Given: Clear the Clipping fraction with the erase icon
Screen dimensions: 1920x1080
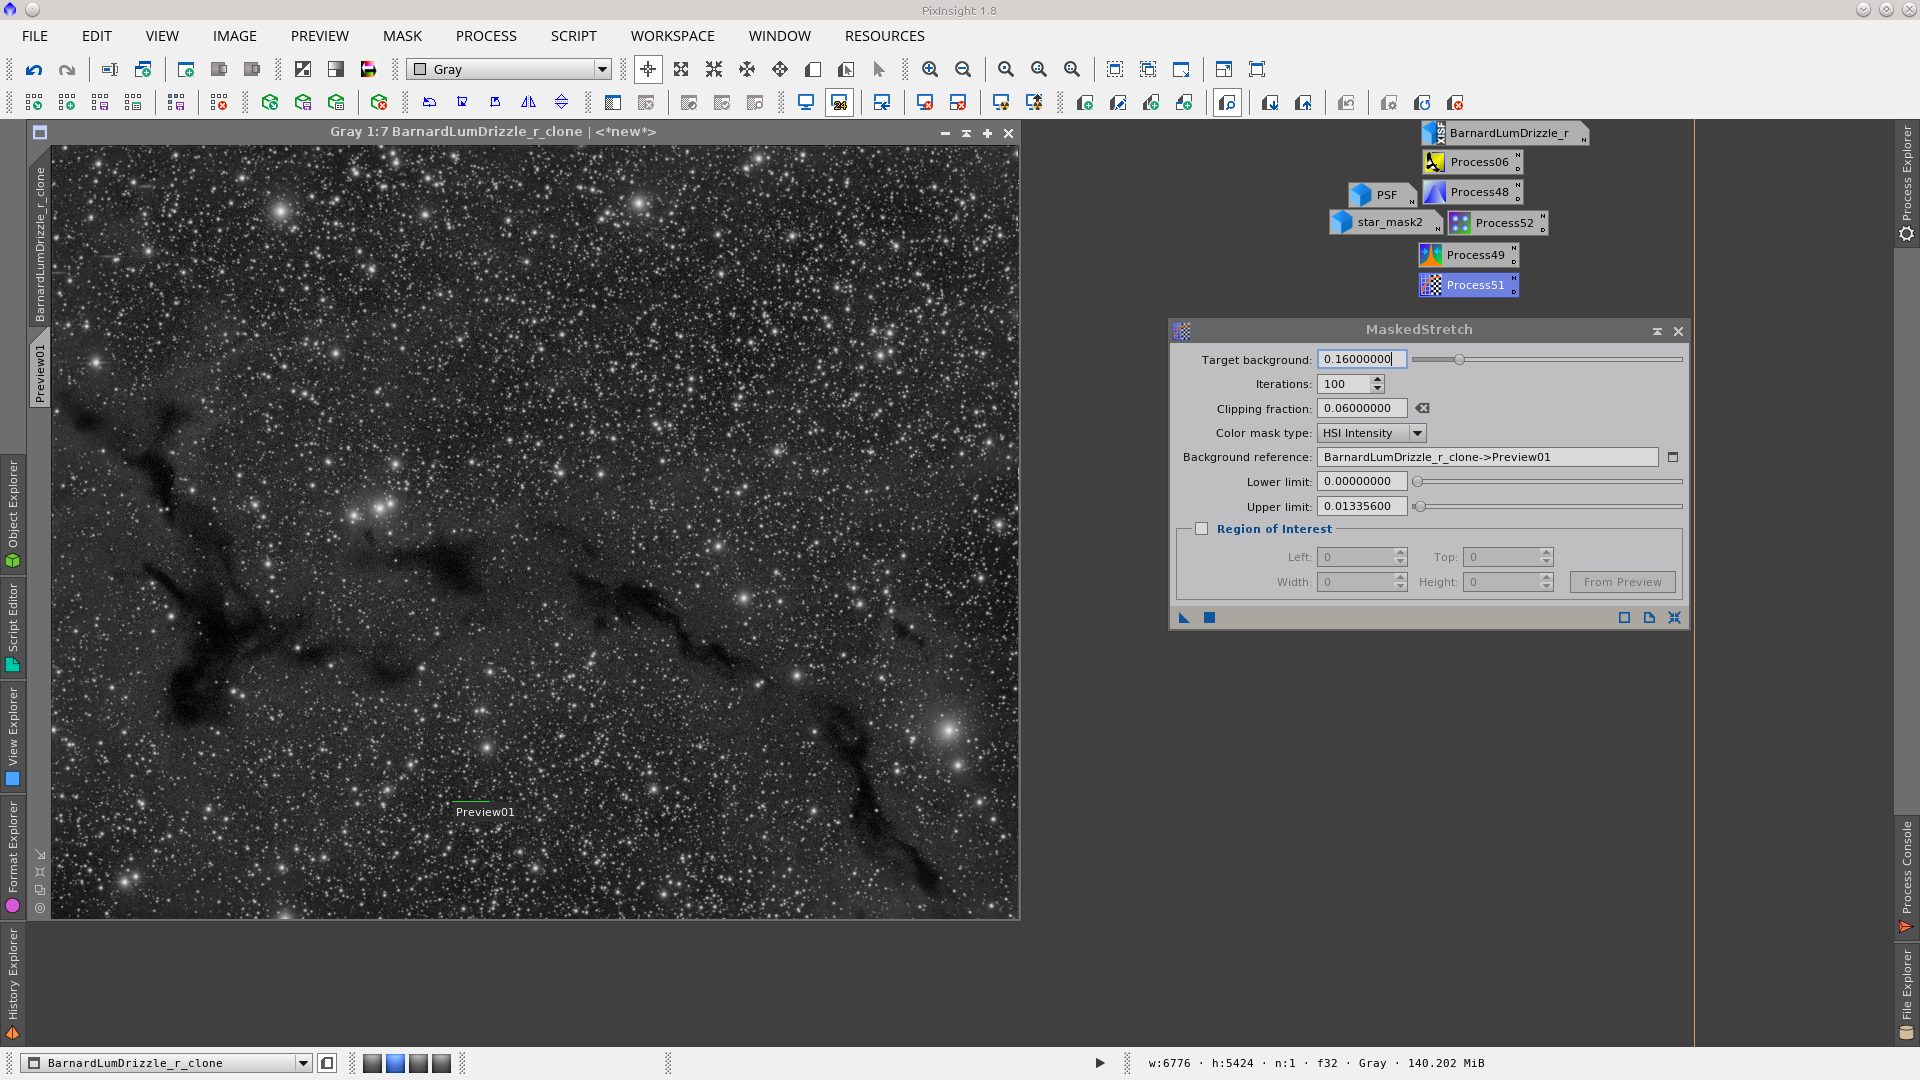Looking at the screenshot, I should 1423,408.
